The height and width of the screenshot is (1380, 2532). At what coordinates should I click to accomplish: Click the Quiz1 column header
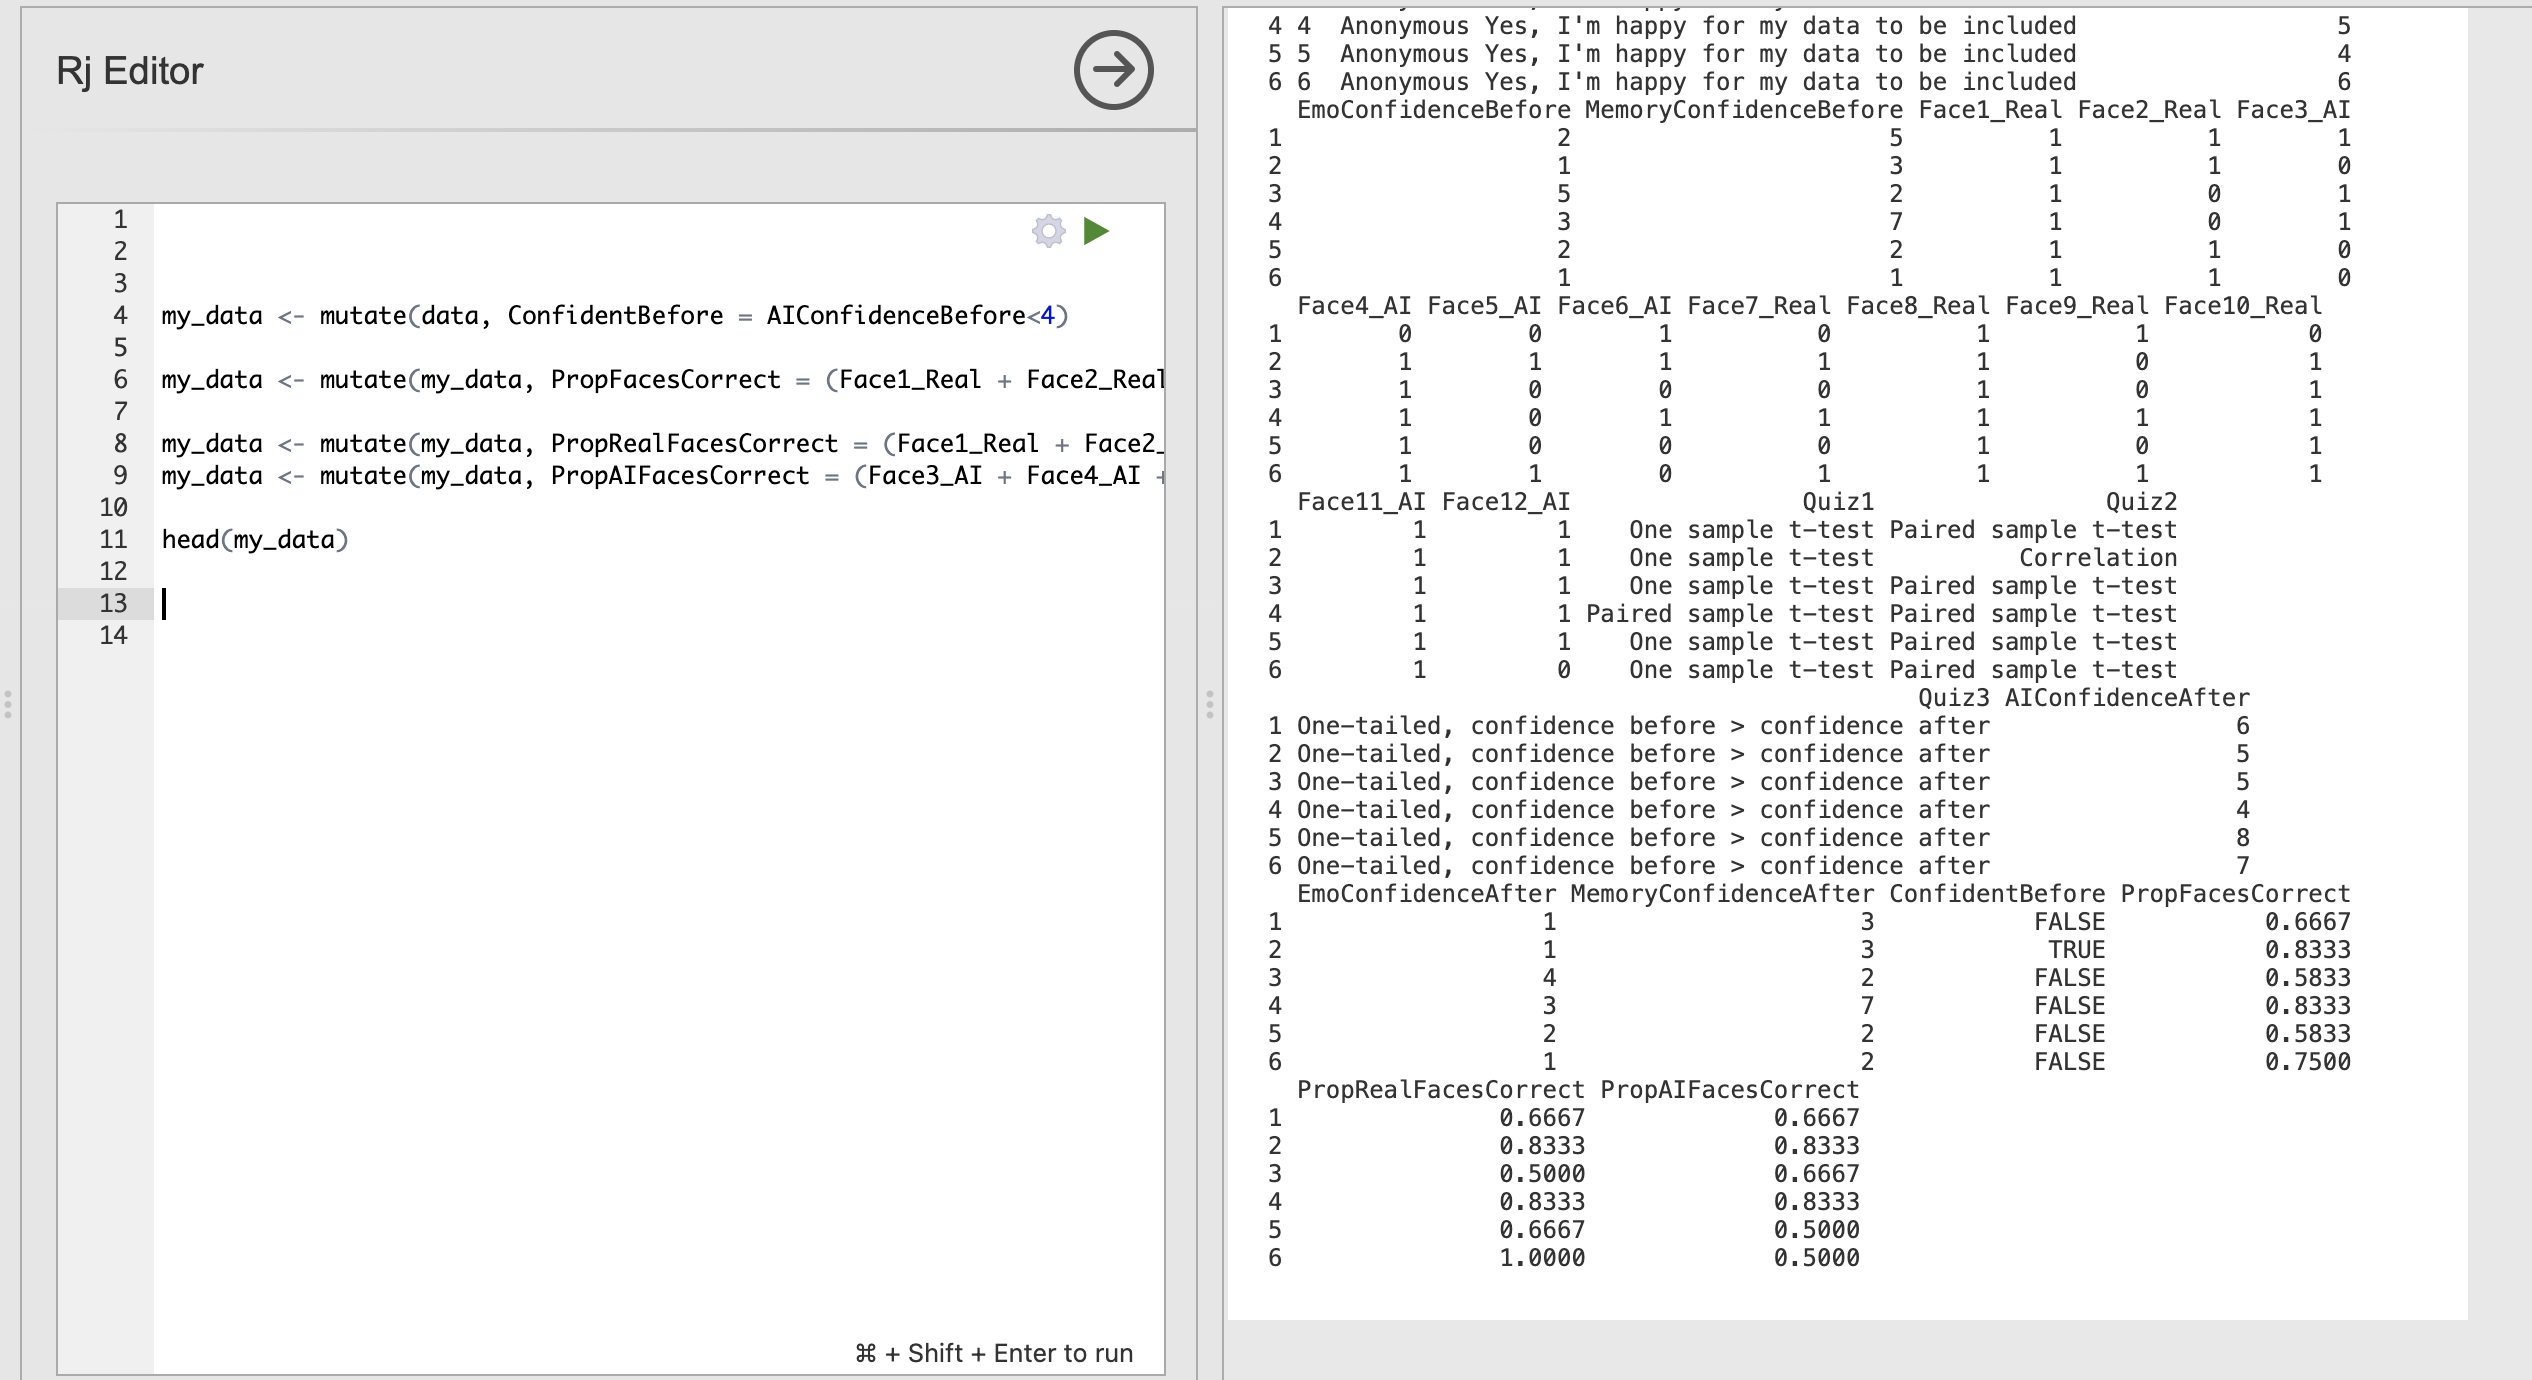tap(1838, 502)
